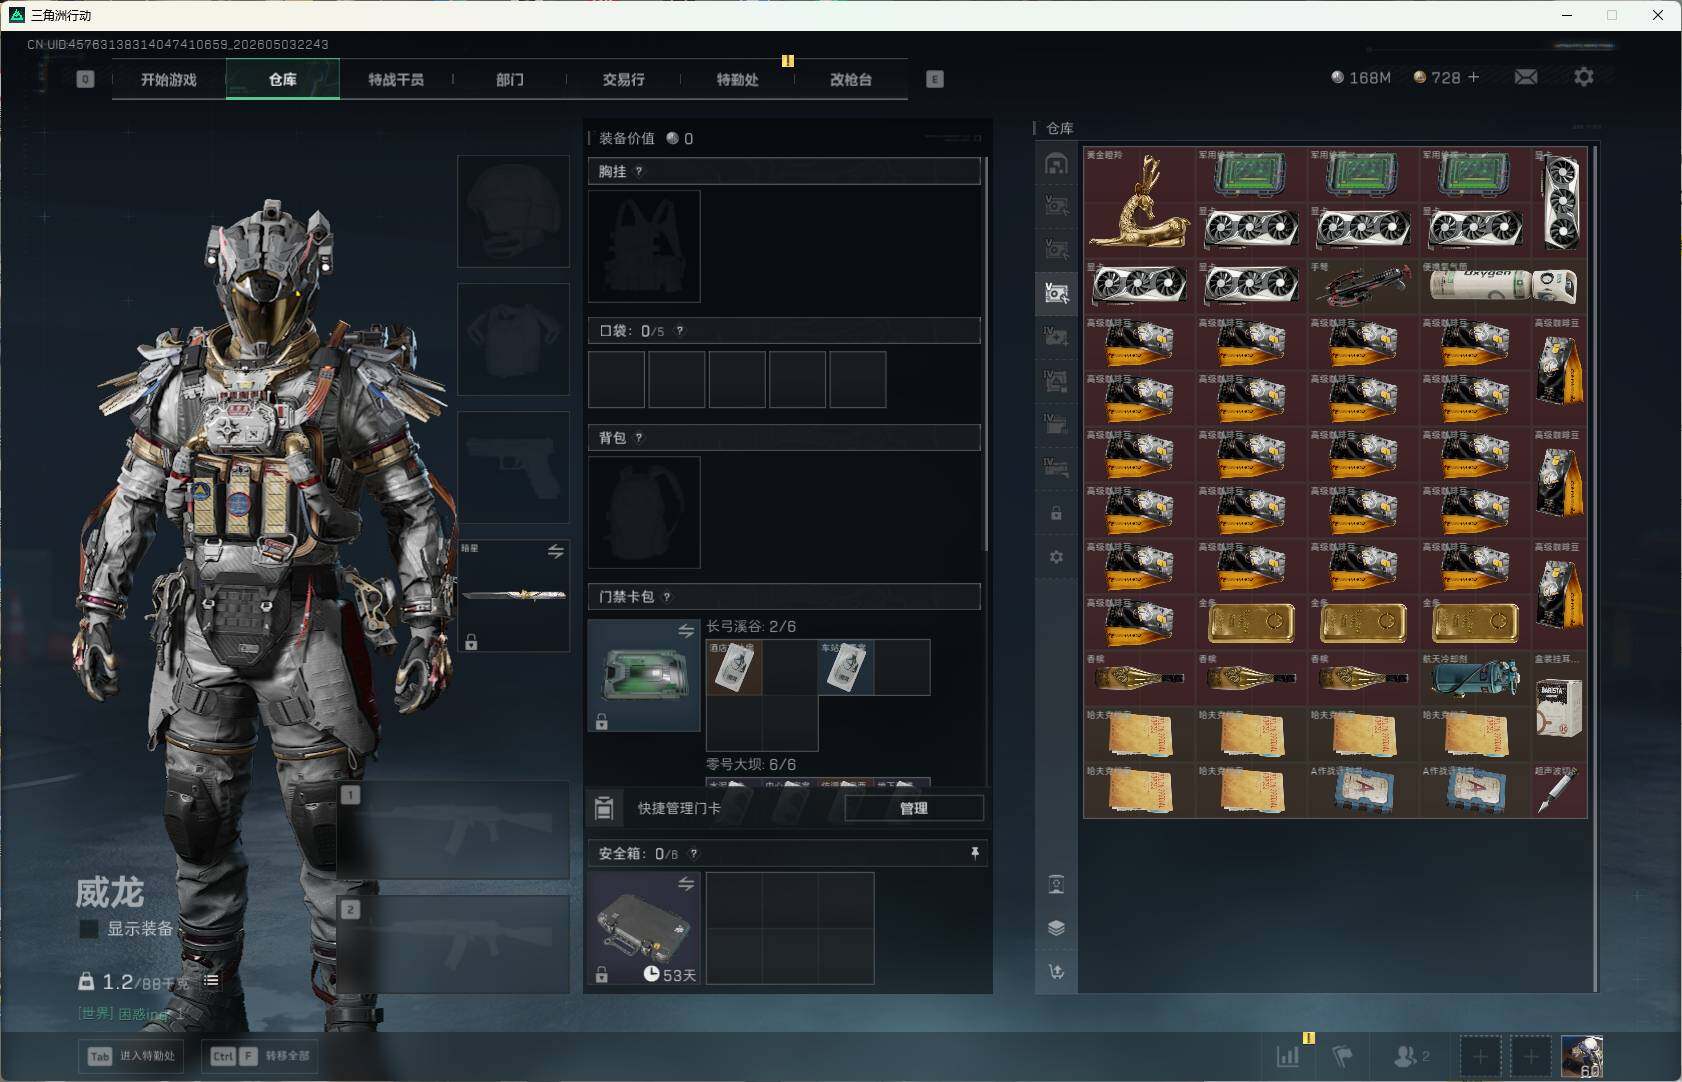Show help for 门禁卡包 keycard case
The width and height of the screenshot is (1682, 1082).
pos(667,597)
